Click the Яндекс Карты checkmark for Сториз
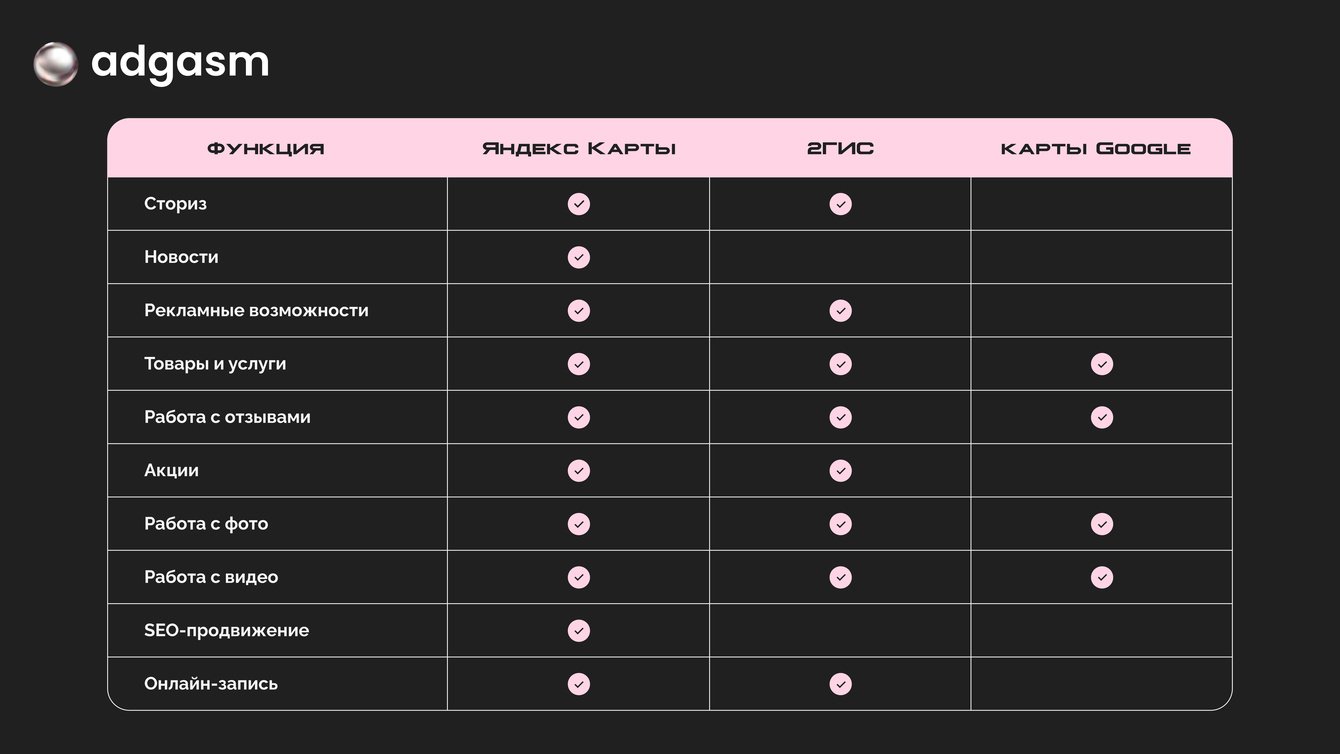 [579, 204]
